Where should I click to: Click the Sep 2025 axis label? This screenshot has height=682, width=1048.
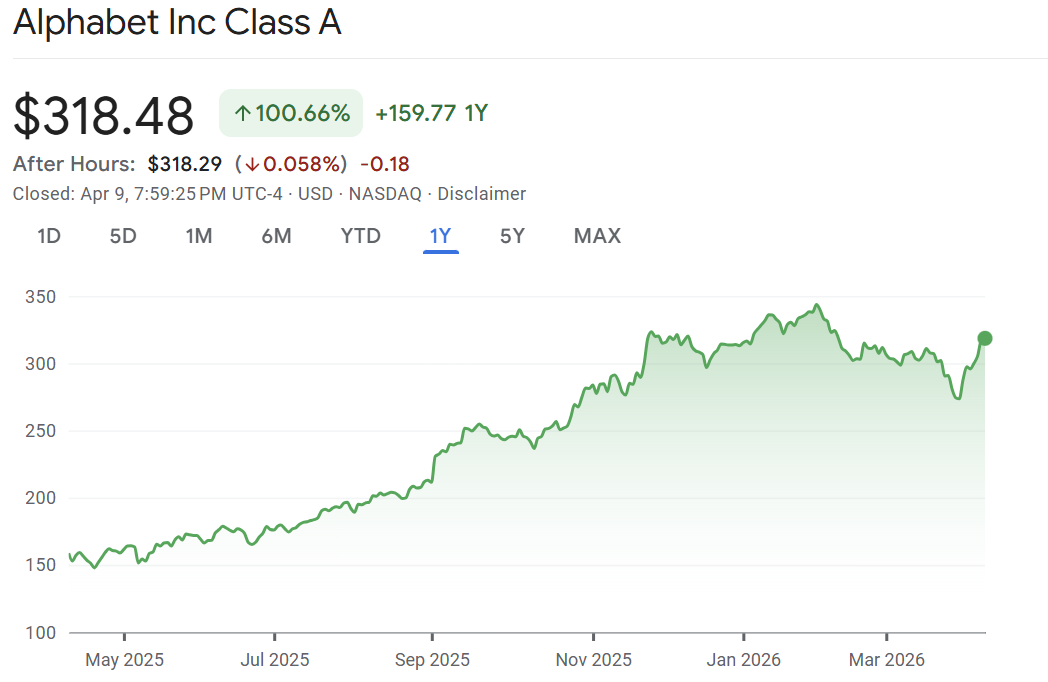click(432, 660)
